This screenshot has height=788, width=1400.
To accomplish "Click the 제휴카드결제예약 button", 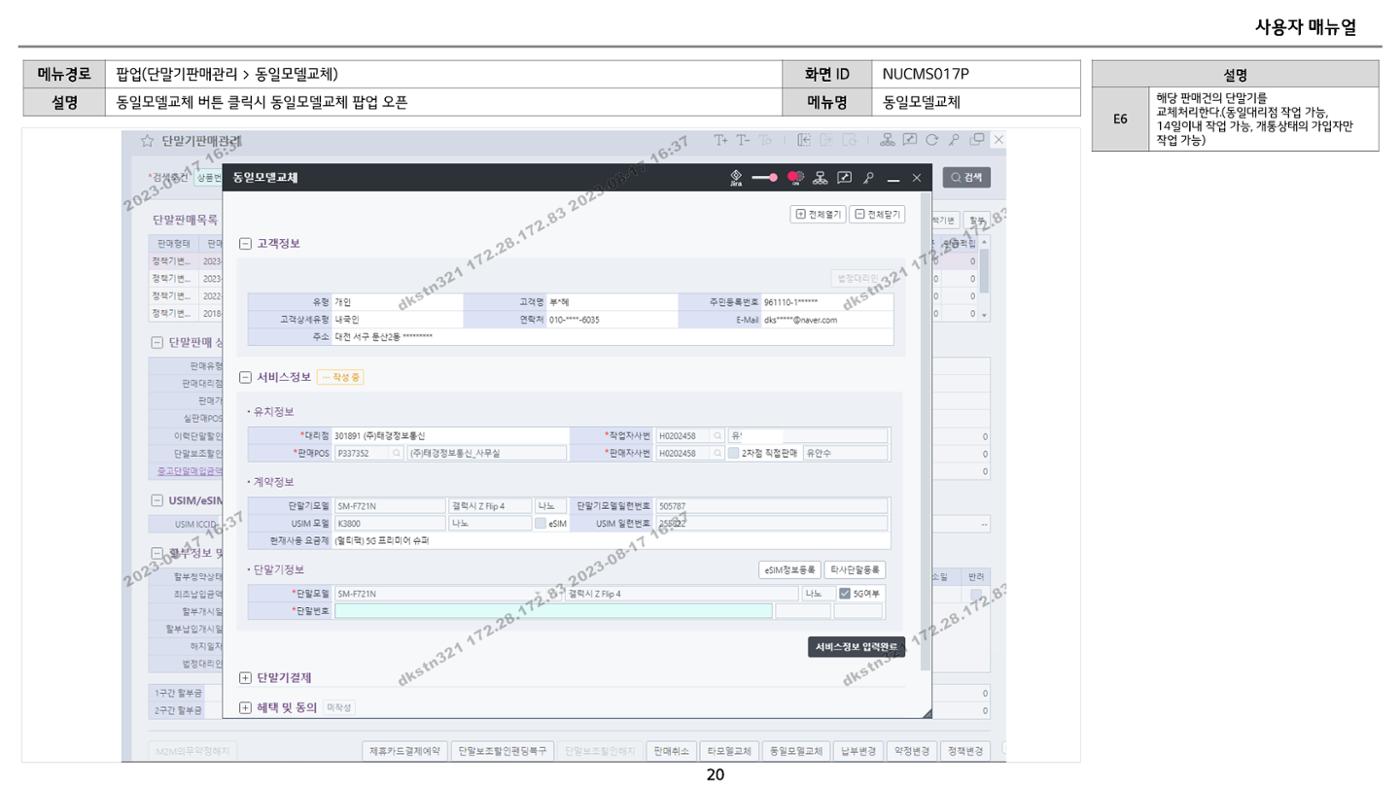I will [x=407, y=750].
